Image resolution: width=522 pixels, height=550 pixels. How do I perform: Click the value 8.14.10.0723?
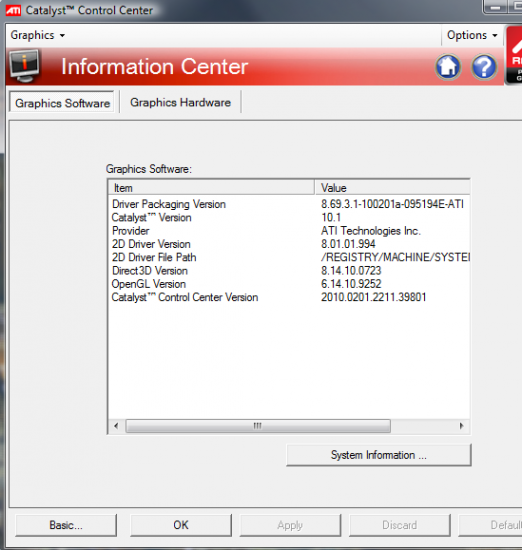351,271
